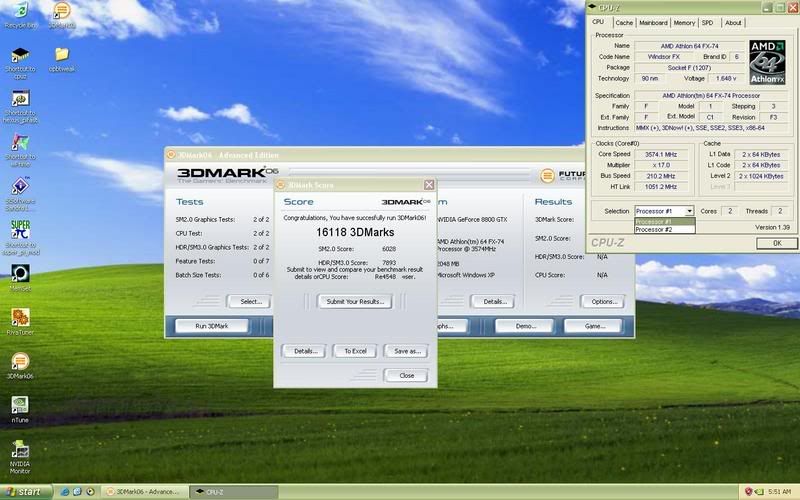Open the Windows Start menu
This screenshot has width=800, height=500.
[x=24, y=491]
